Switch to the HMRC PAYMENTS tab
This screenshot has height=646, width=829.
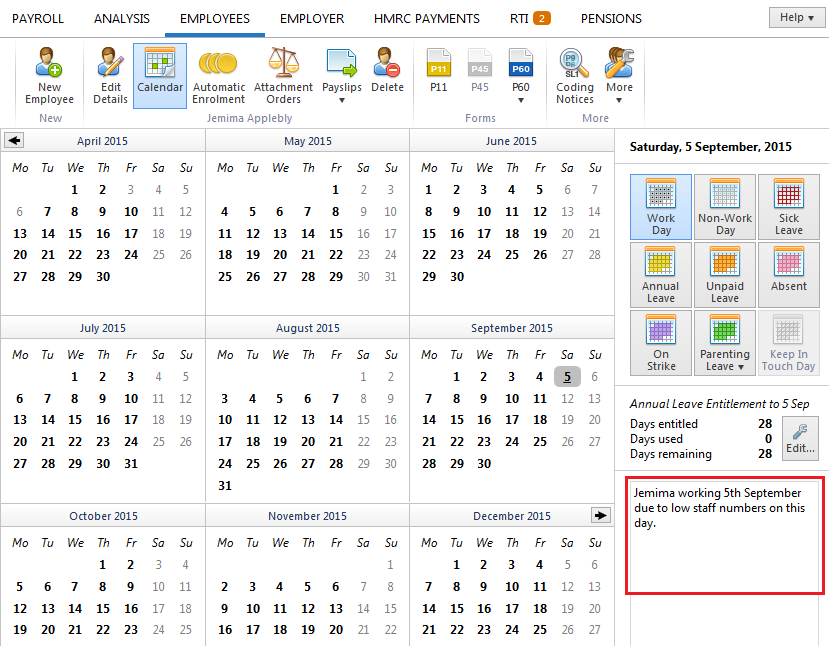tap(427, 19)
